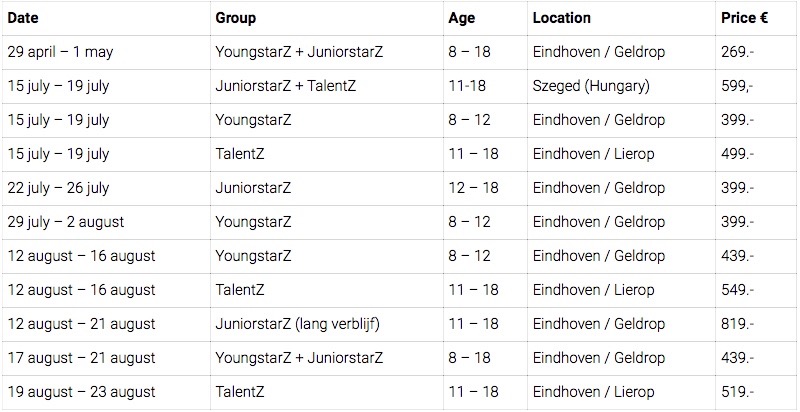Click the 599,- price cell

(737, 86)
